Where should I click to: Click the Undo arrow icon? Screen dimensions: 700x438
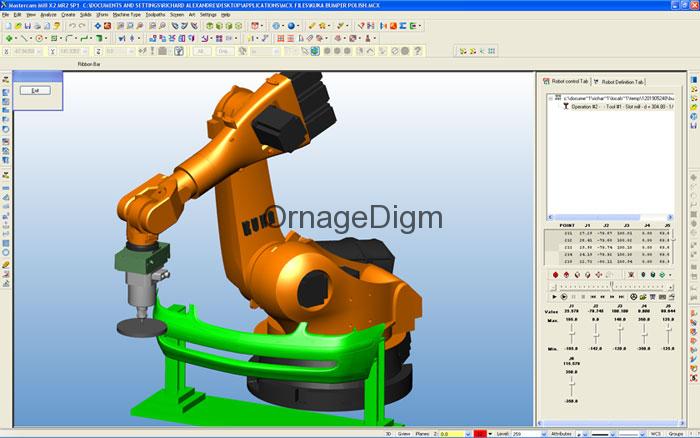[x=72, y=26]
